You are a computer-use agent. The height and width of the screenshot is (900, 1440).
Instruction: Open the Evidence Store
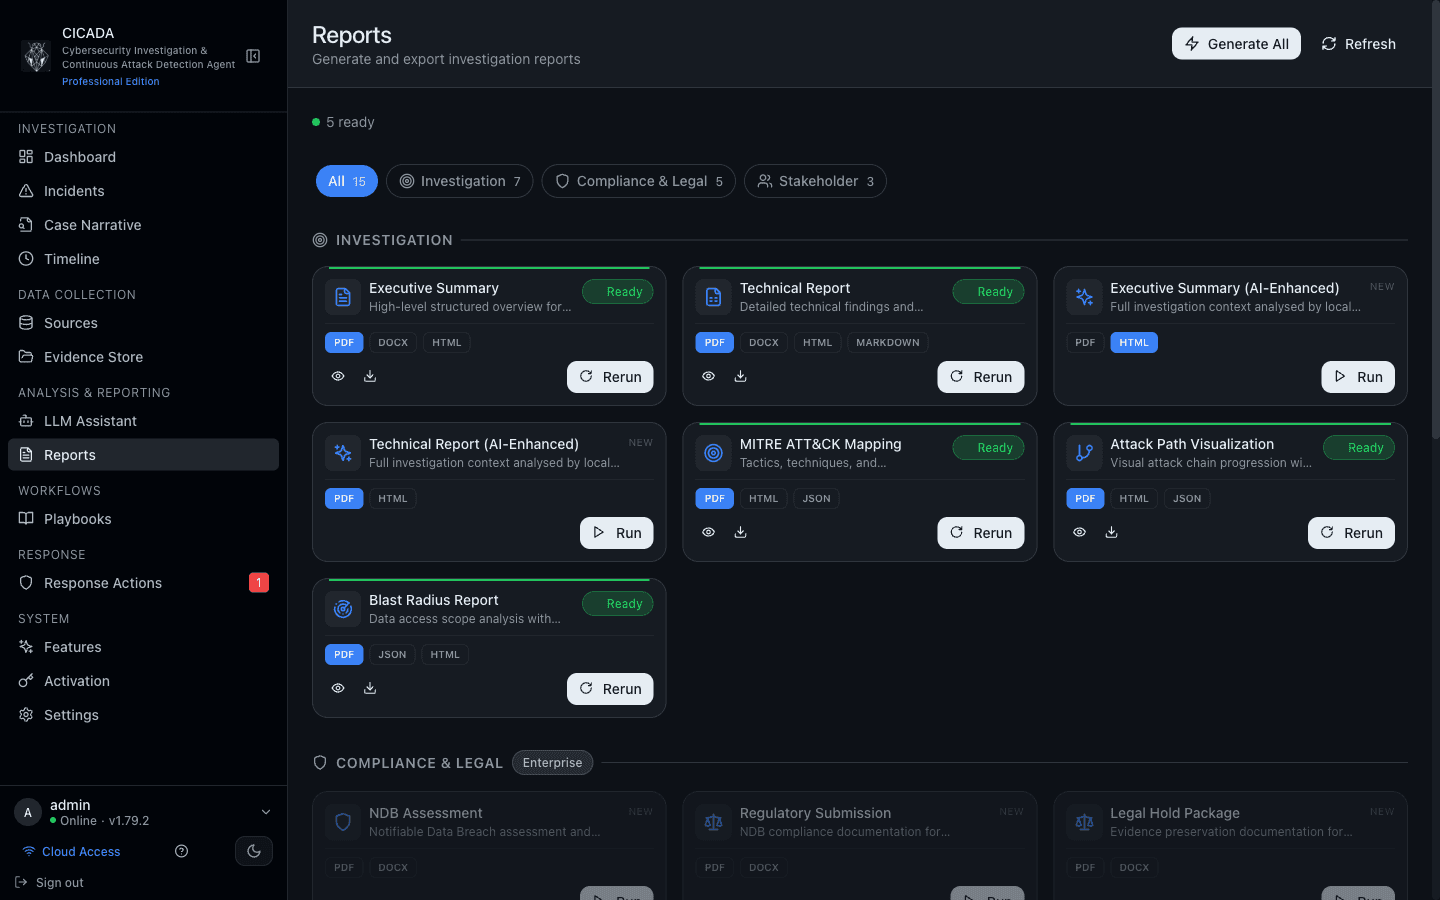click(143, 357)
